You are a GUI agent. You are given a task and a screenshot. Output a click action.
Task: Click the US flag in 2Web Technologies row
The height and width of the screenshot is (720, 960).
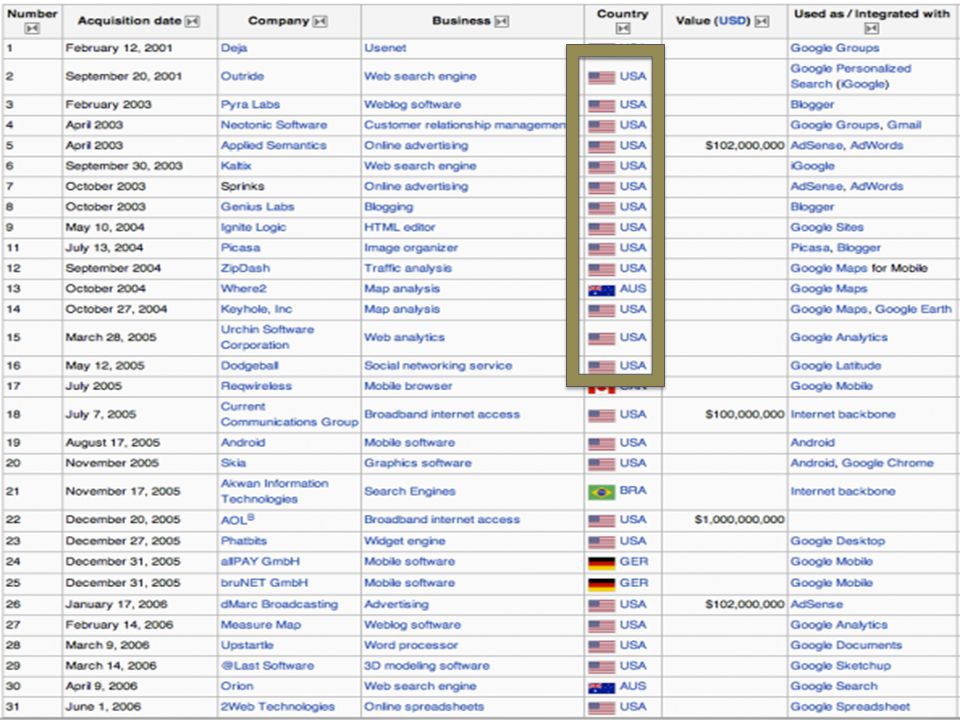(601, 708)
